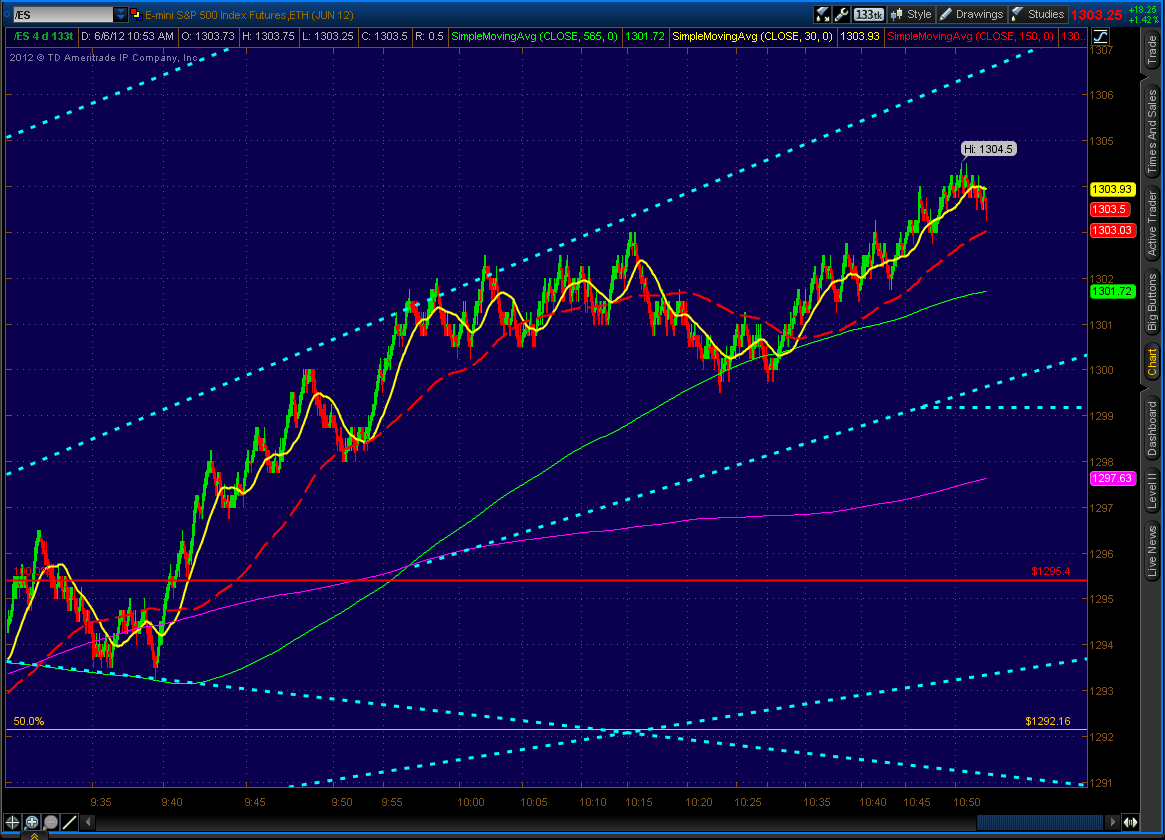Open the Style menu
Screen dimensions: 1165x840
[911, 14]
